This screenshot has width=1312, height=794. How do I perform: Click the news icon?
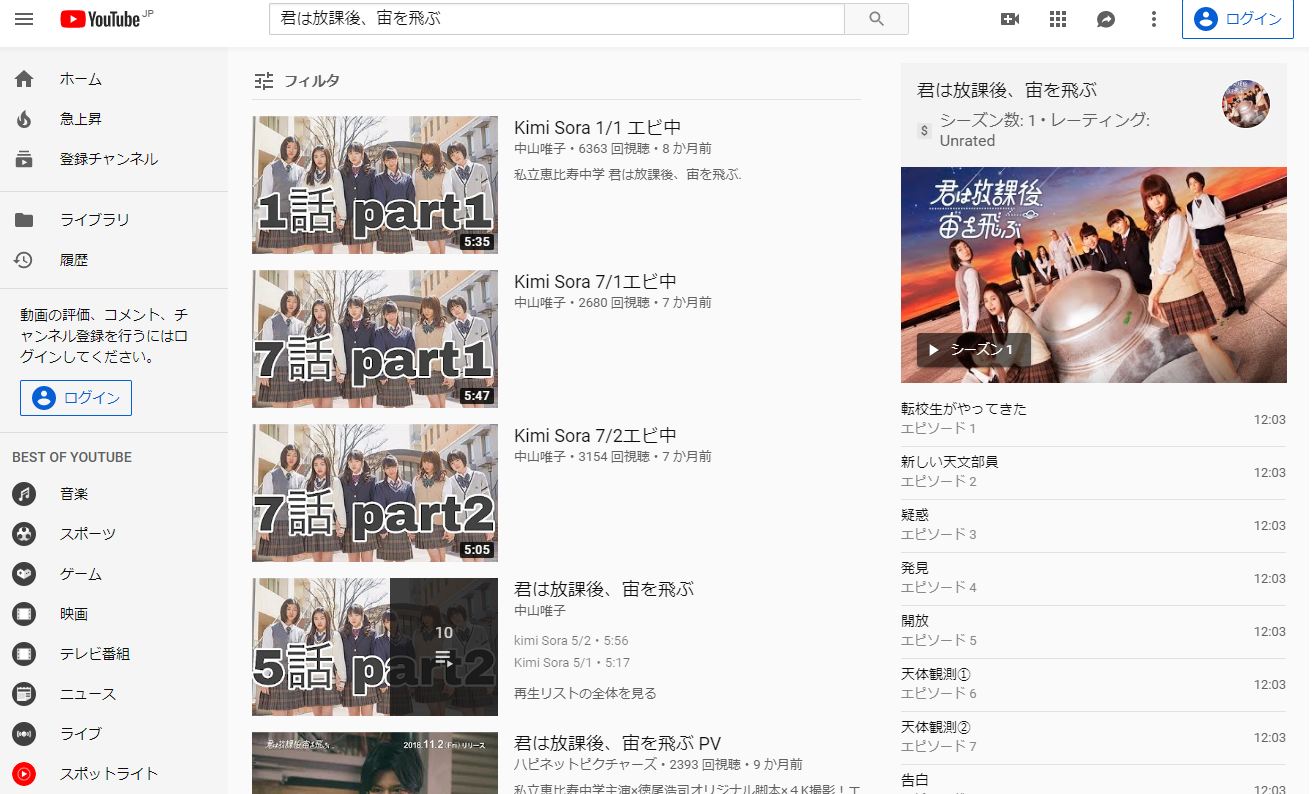point(24,694)
